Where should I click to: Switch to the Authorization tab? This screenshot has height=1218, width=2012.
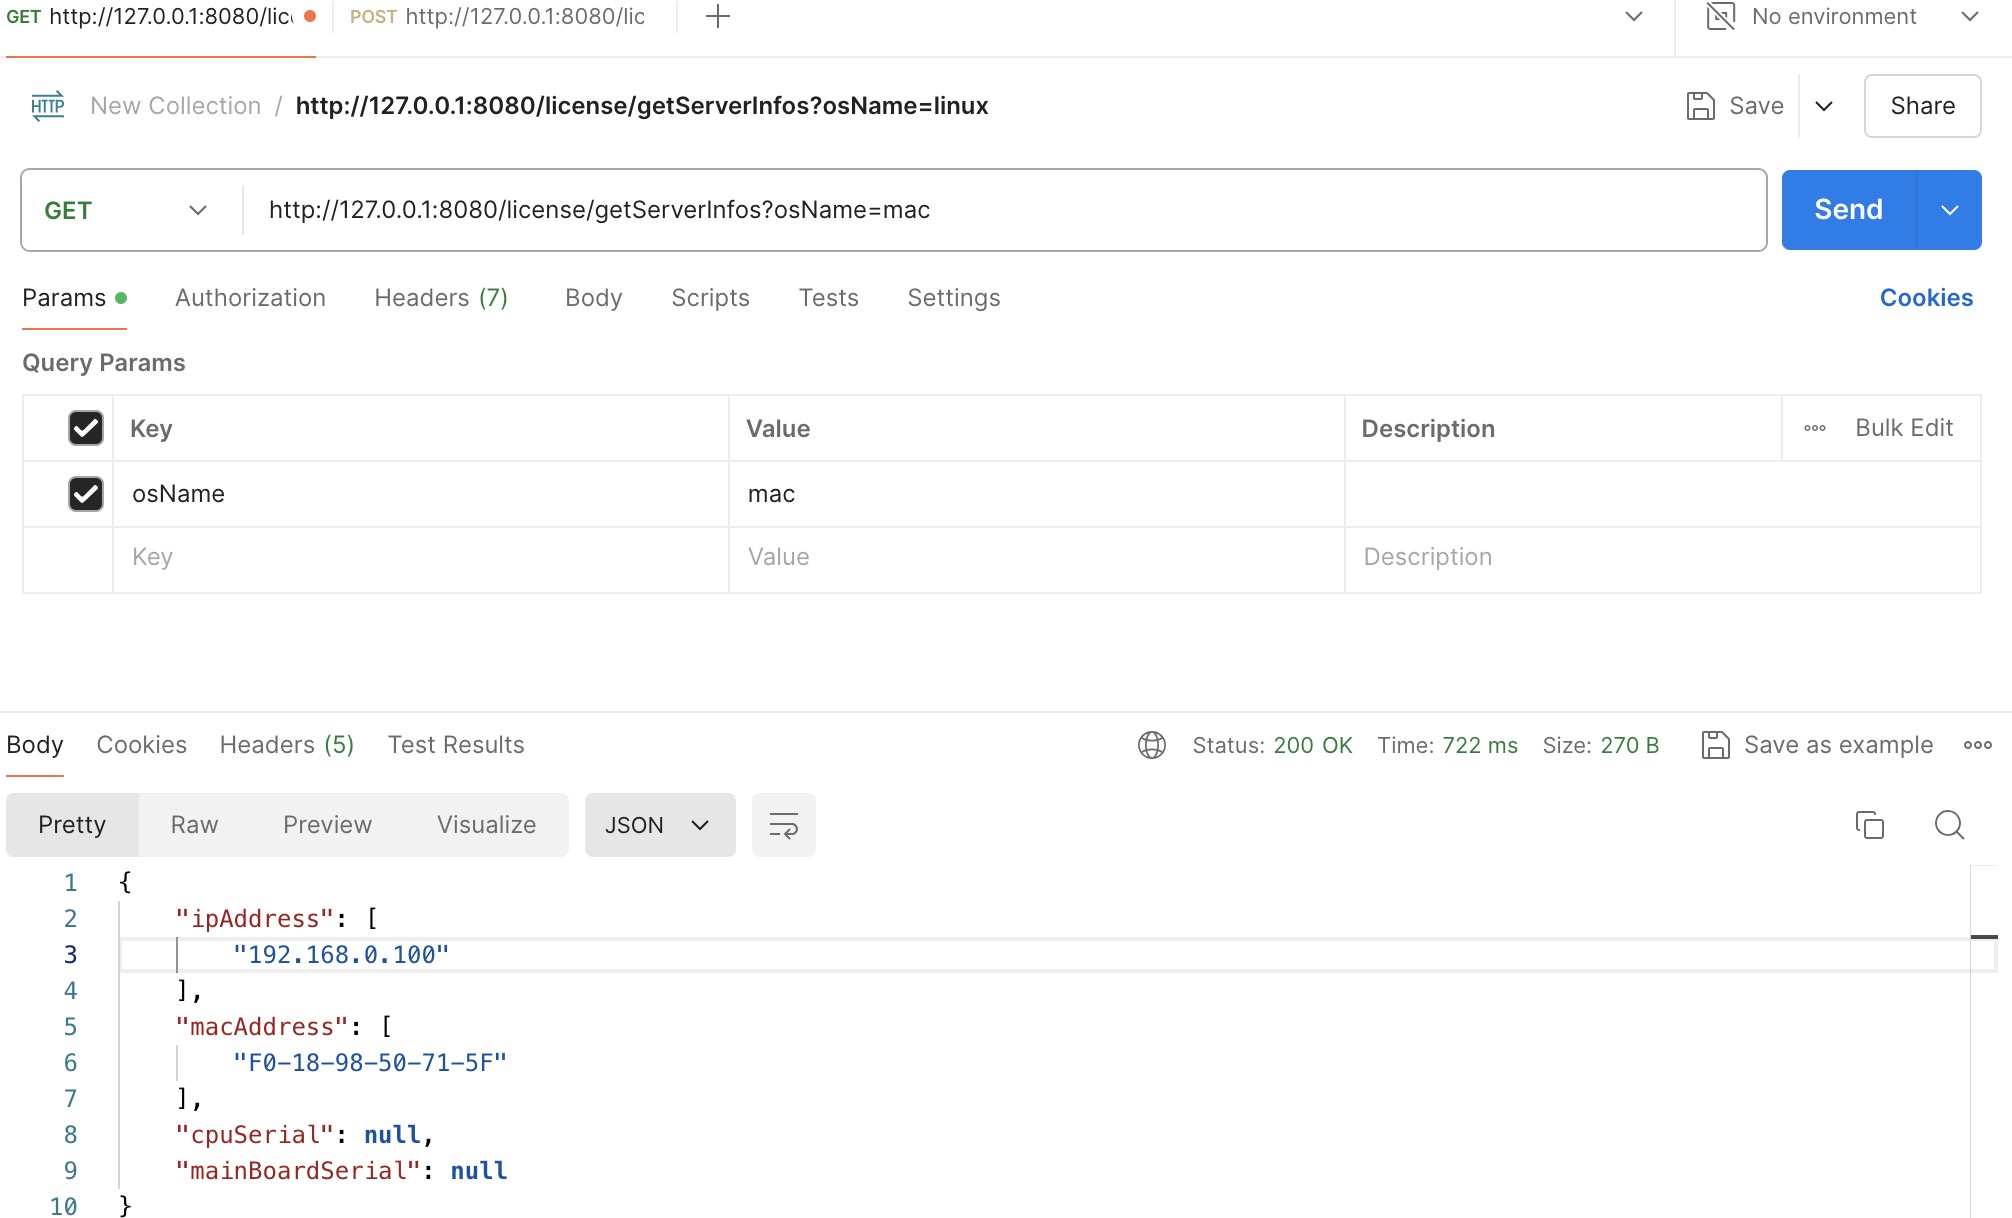pos(250,298)
